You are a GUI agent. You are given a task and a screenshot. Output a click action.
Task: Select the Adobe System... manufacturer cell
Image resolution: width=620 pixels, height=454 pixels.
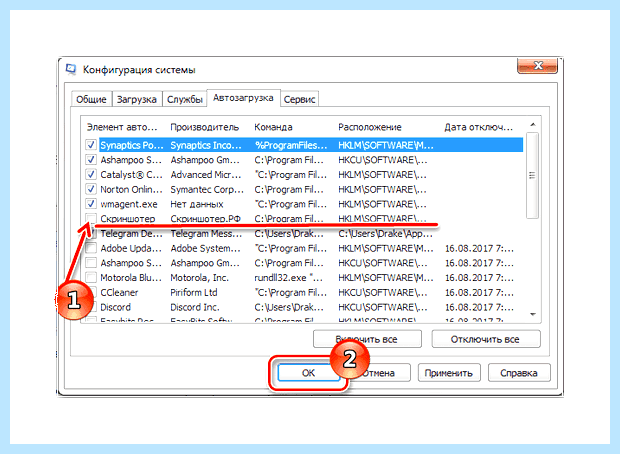[206, 248]
